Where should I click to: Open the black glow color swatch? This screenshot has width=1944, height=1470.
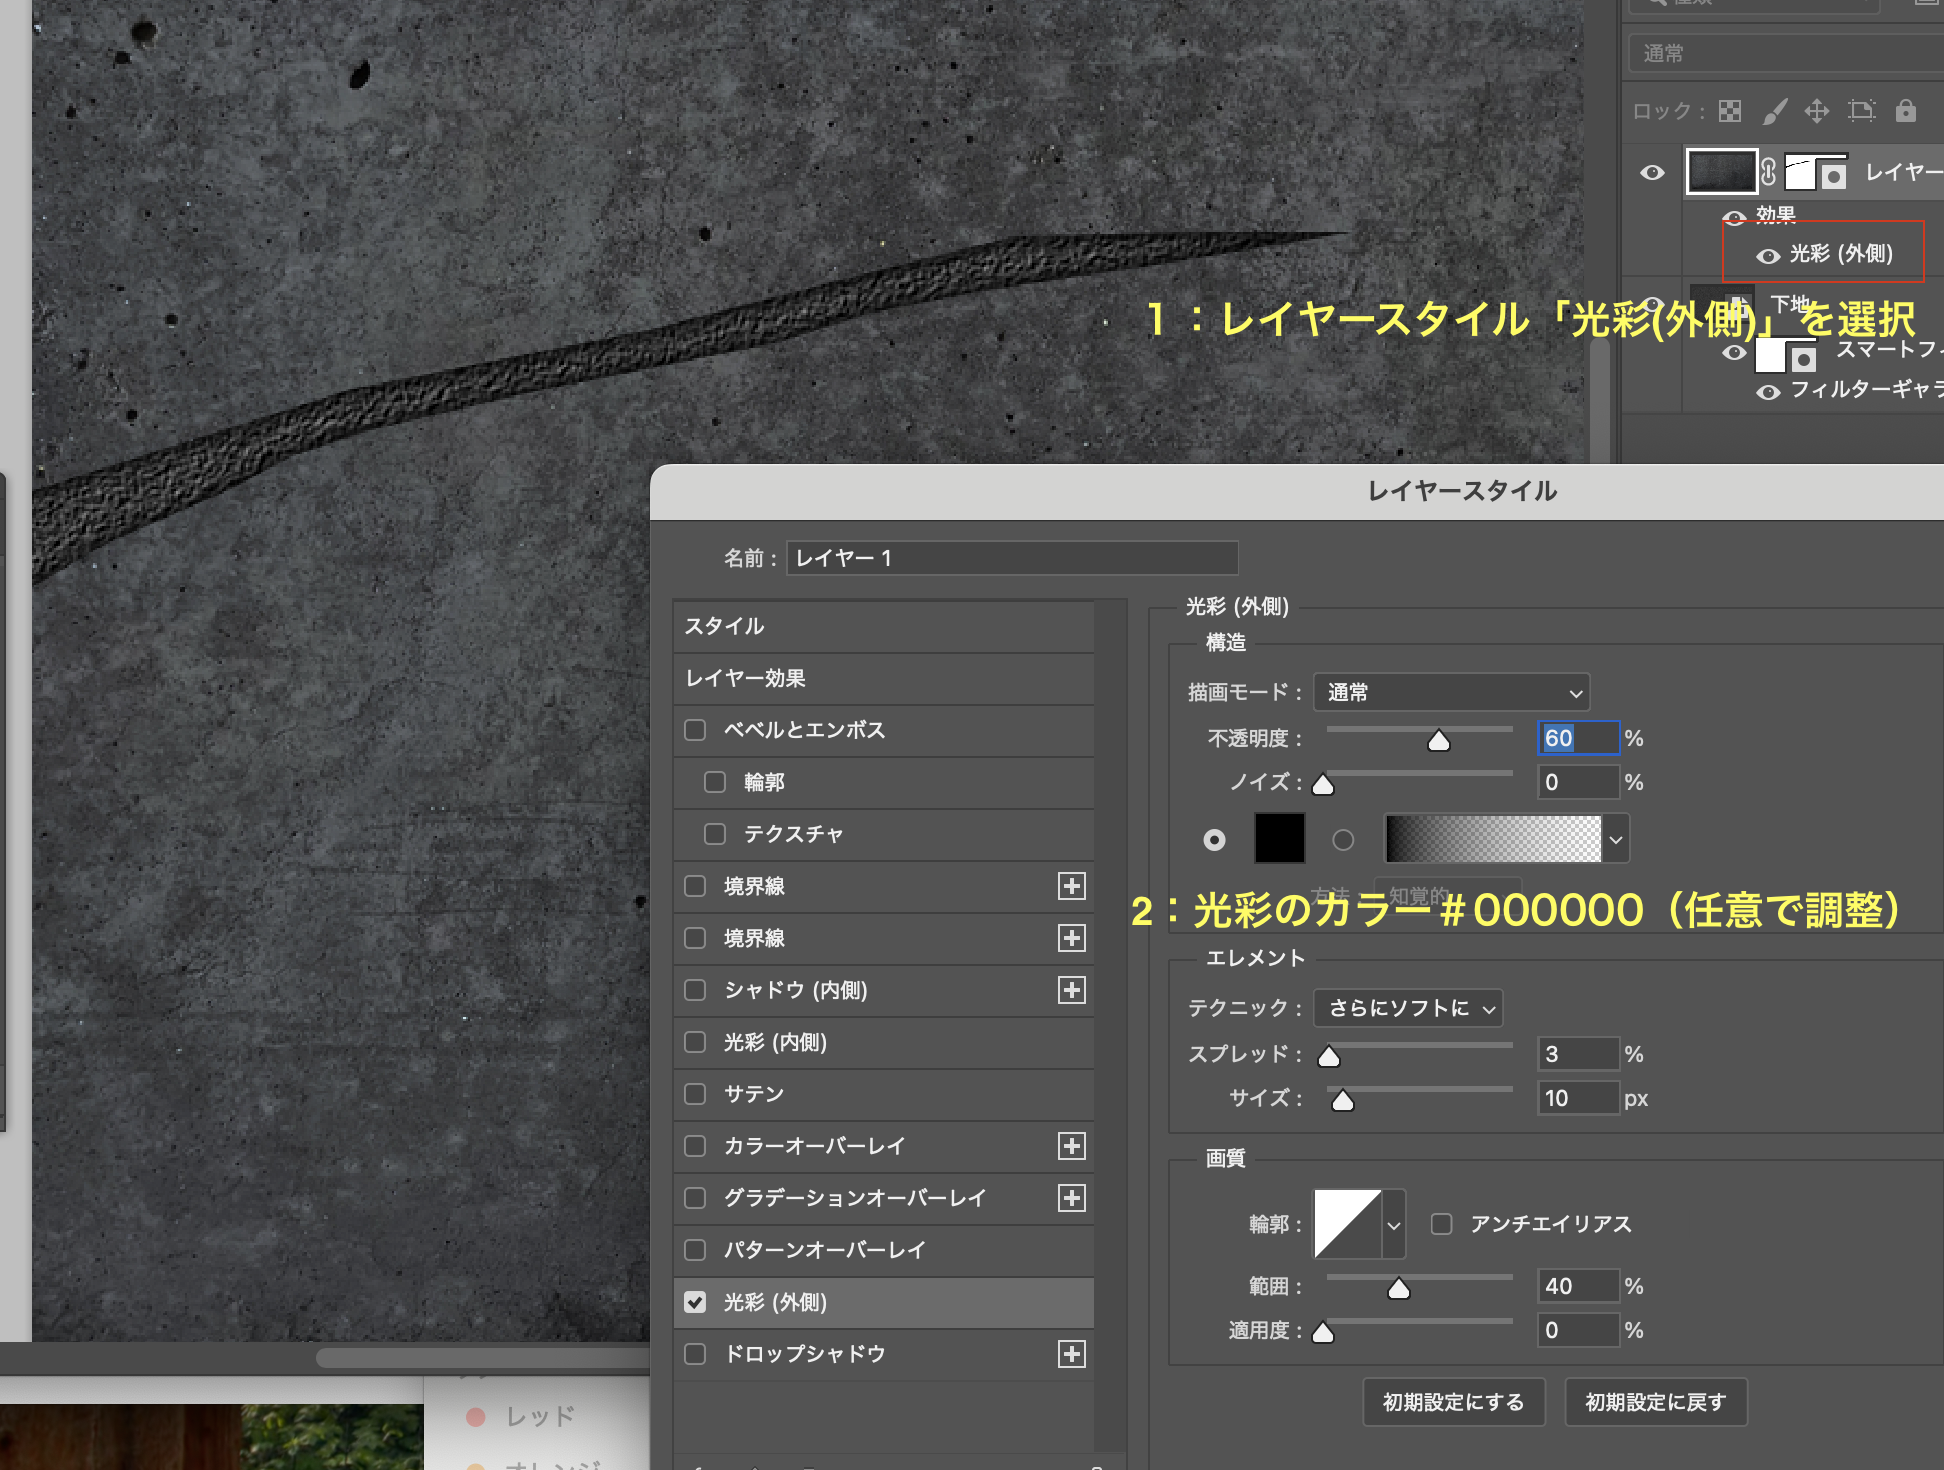[1279, 838]
